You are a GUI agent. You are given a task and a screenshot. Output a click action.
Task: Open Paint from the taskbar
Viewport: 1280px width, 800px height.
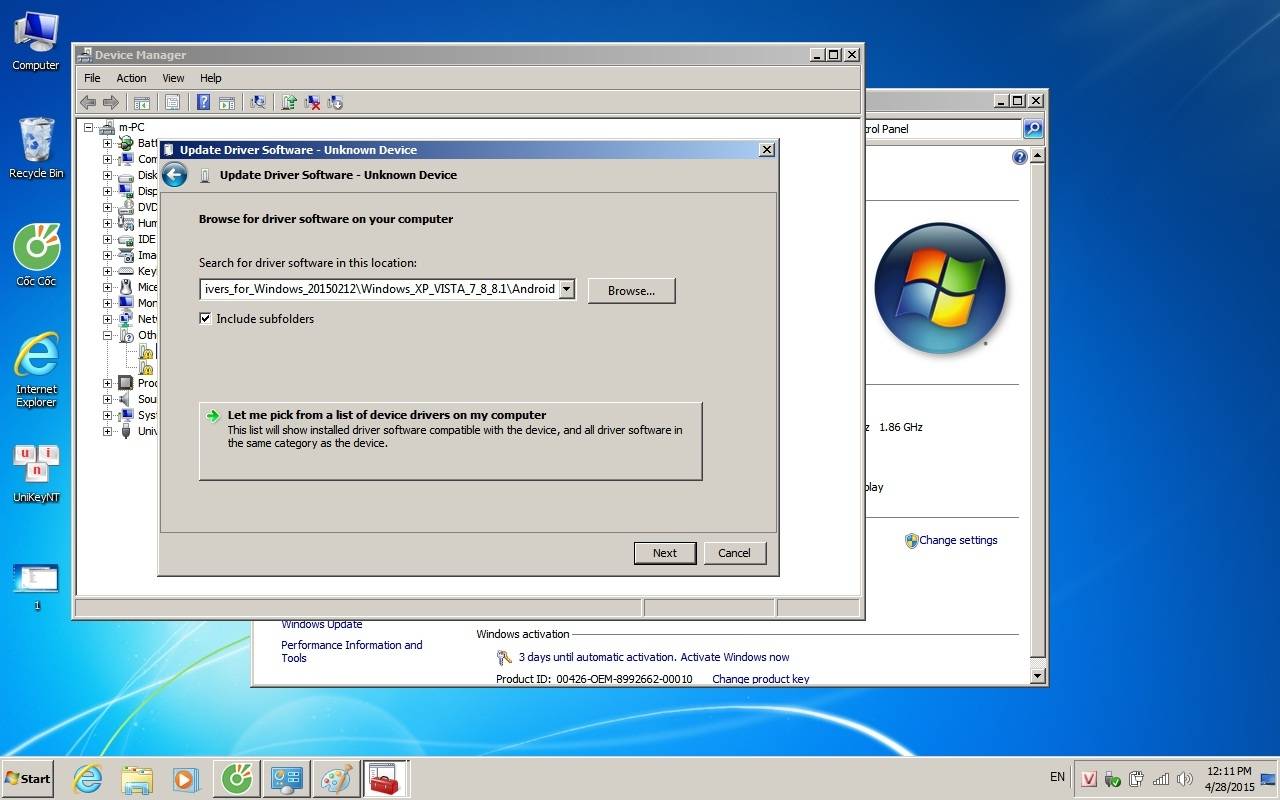pos(335,778)
